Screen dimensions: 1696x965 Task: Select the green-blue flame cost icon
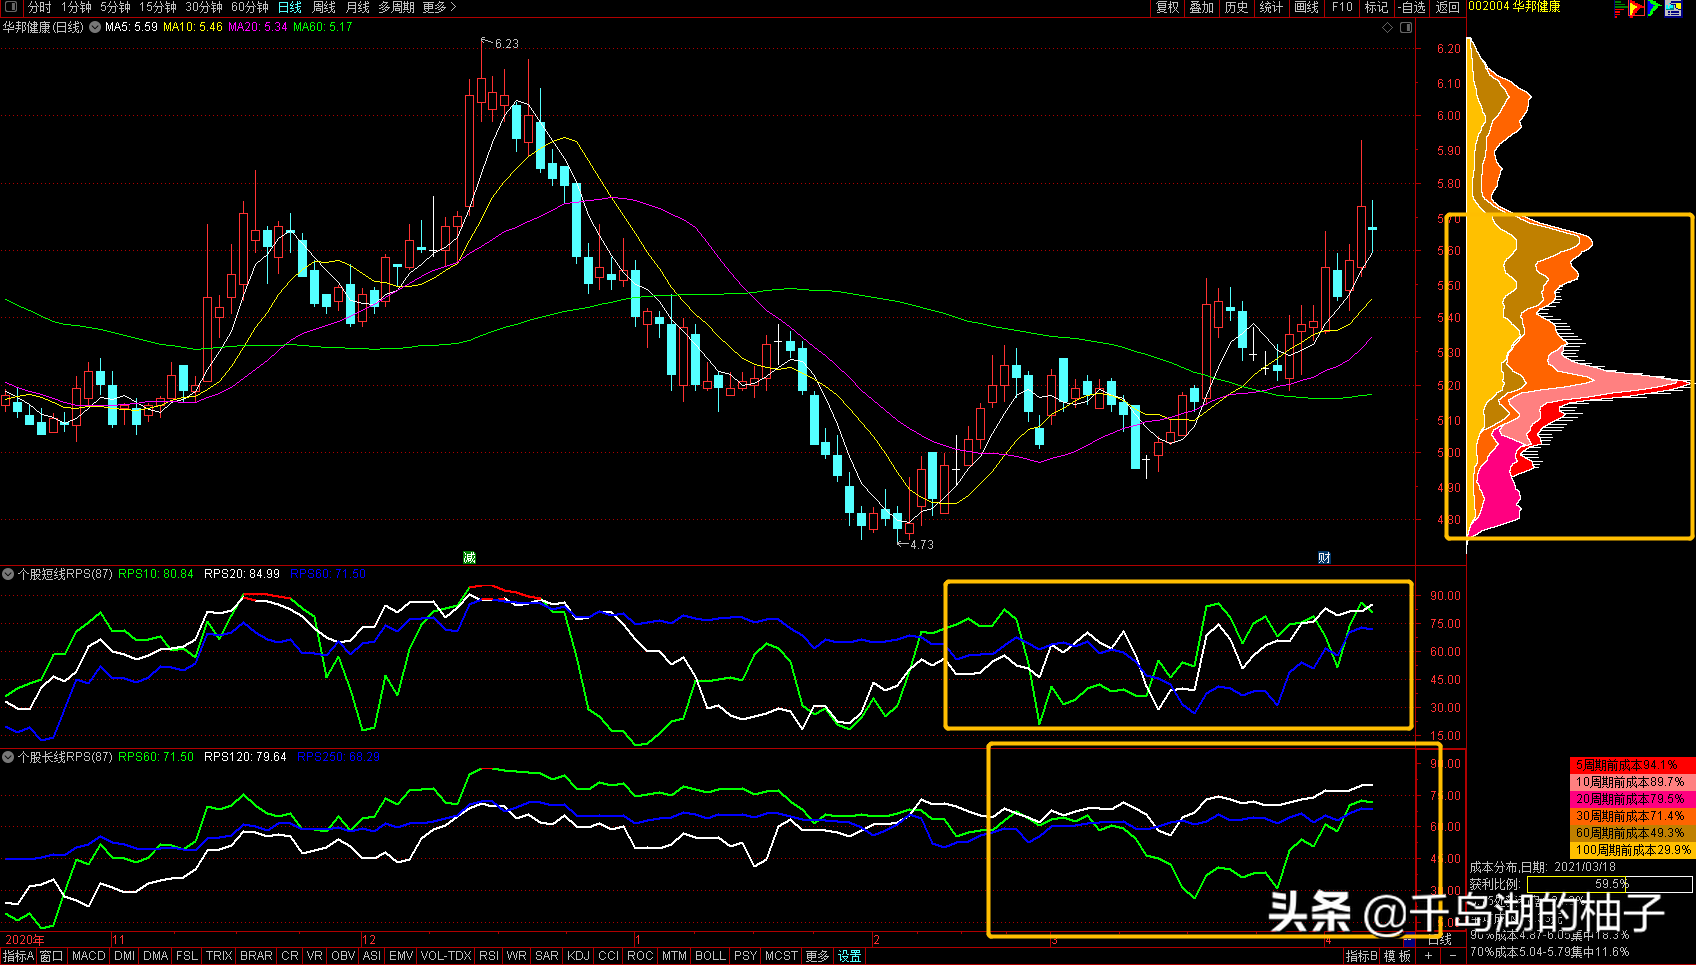pyautogui.click(x=1655, y=8)
